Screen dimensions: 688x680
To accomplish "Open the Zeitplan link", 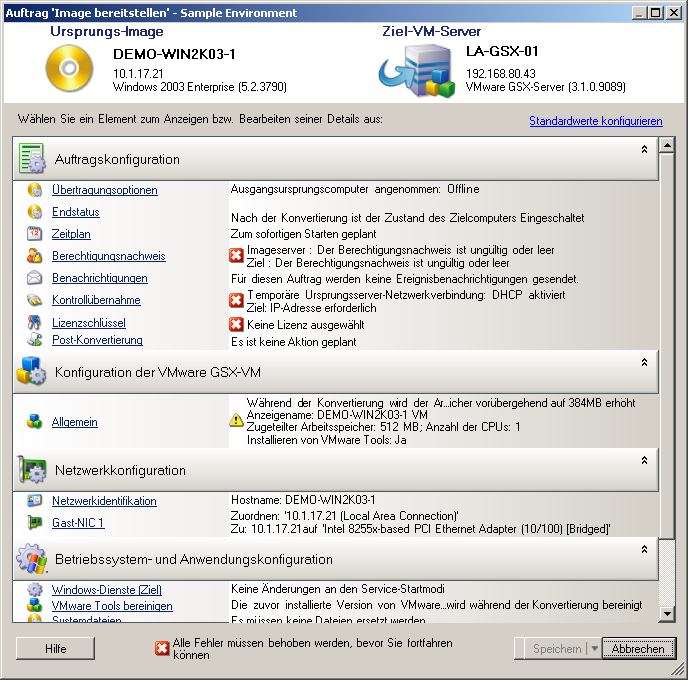I will (x=71, y=234).
